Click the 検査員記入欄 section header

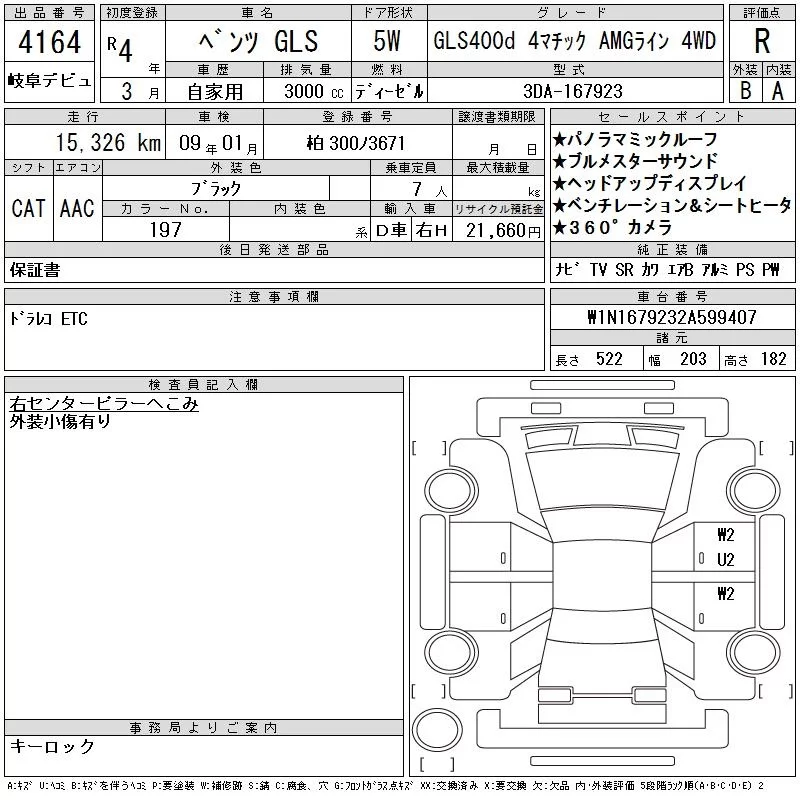click(x=204, y=385)
